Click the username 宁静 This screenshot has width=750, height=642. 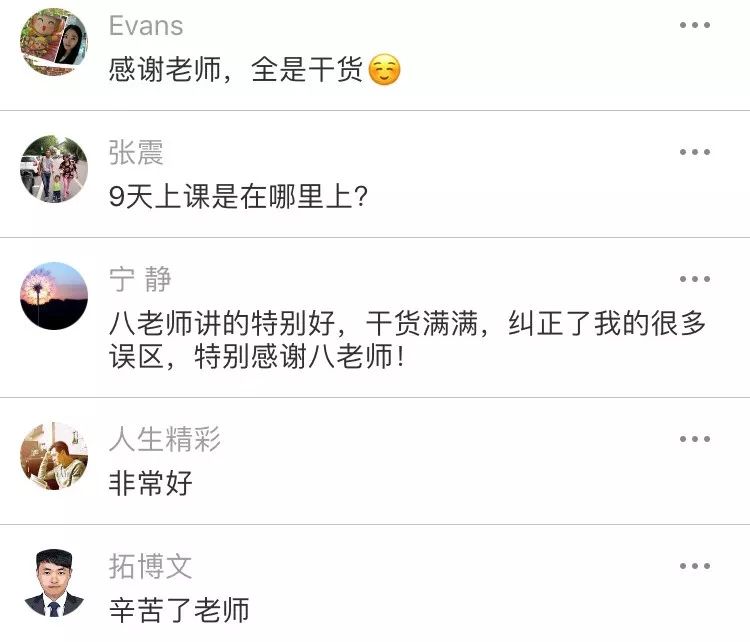[140, 280]
